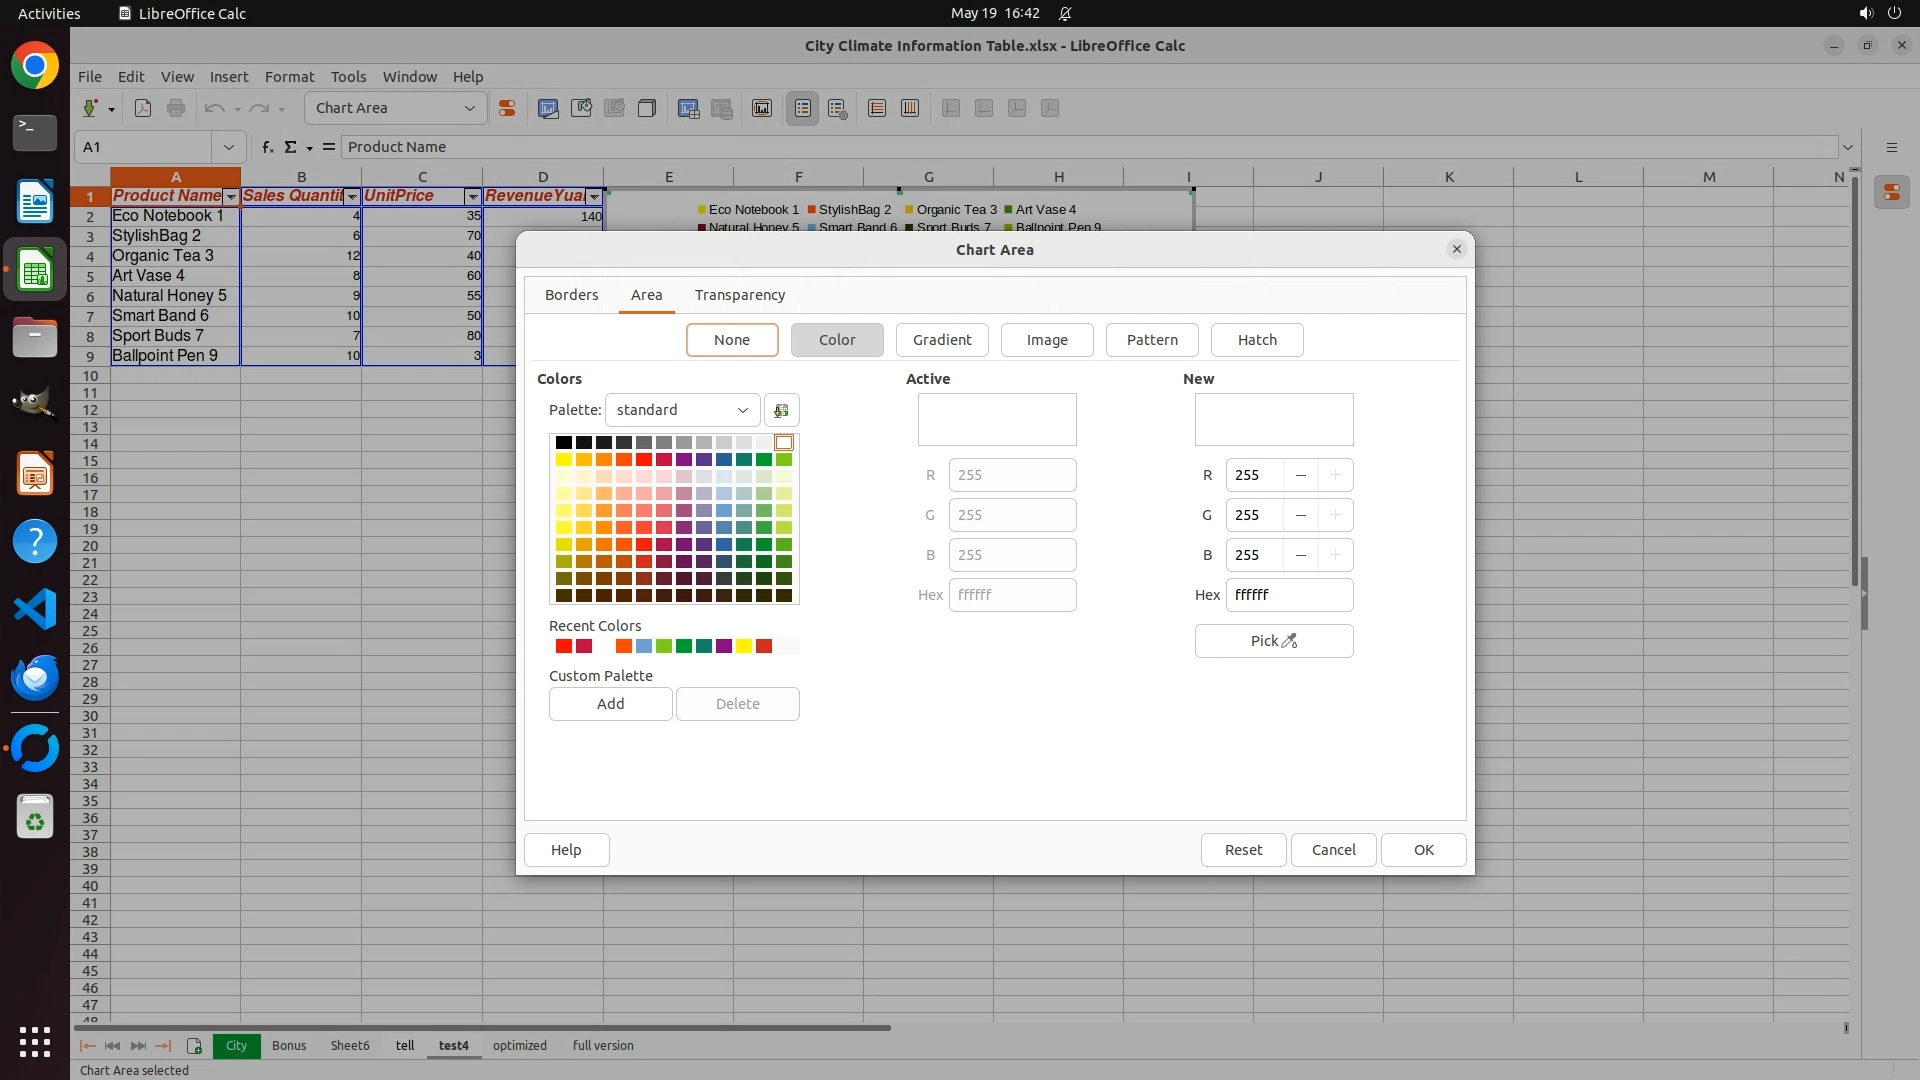
Task: Toggle the Gradient fill button
Action: (941, 340)
